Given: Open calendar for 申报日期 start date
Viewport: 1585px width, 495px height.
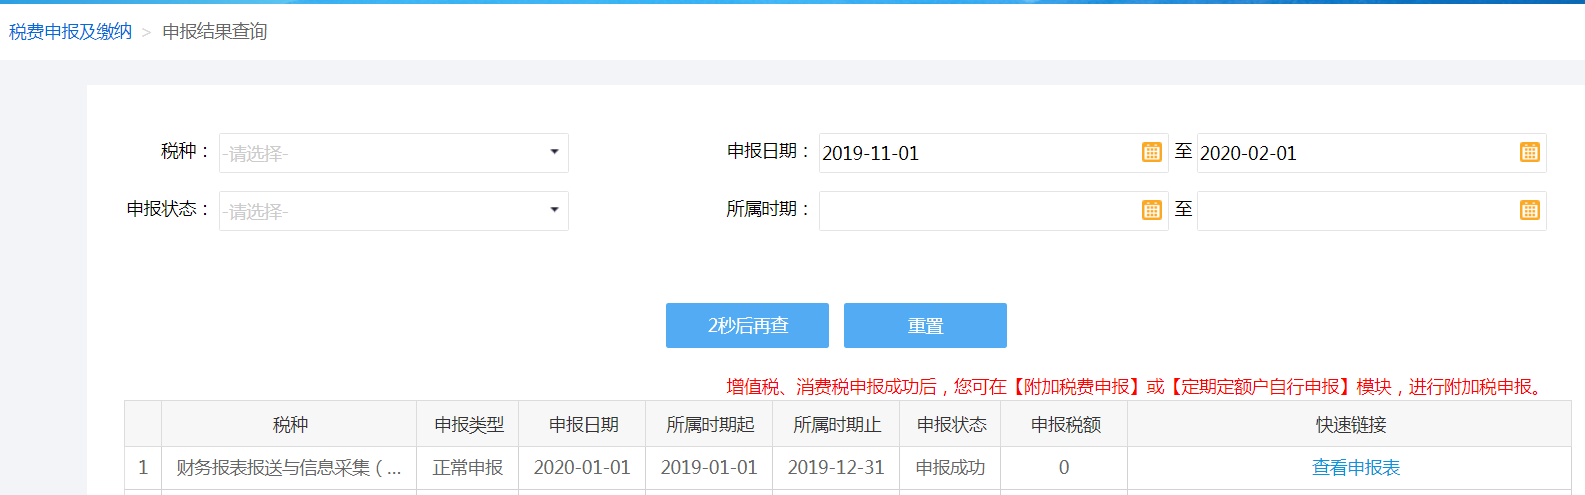Looking at the screenshot, I should (x=1151, y=152).
